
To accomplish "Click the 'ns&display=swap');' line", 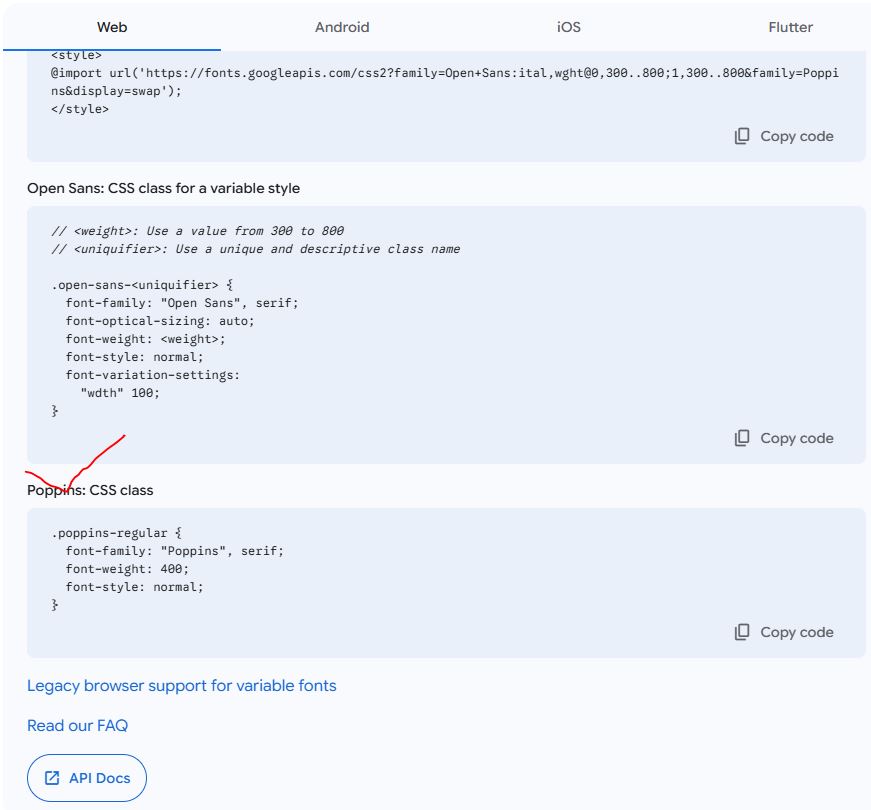I will click(116, 91).
